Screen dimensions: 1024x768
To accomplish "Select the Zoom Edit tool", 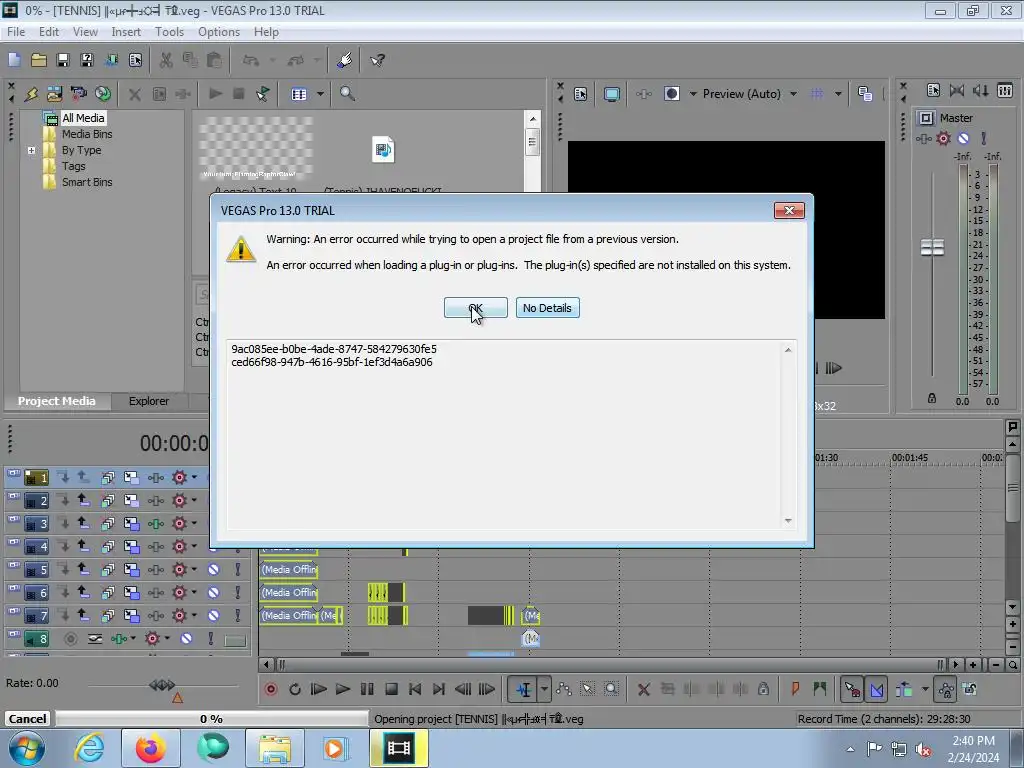I will pos(611,689).
